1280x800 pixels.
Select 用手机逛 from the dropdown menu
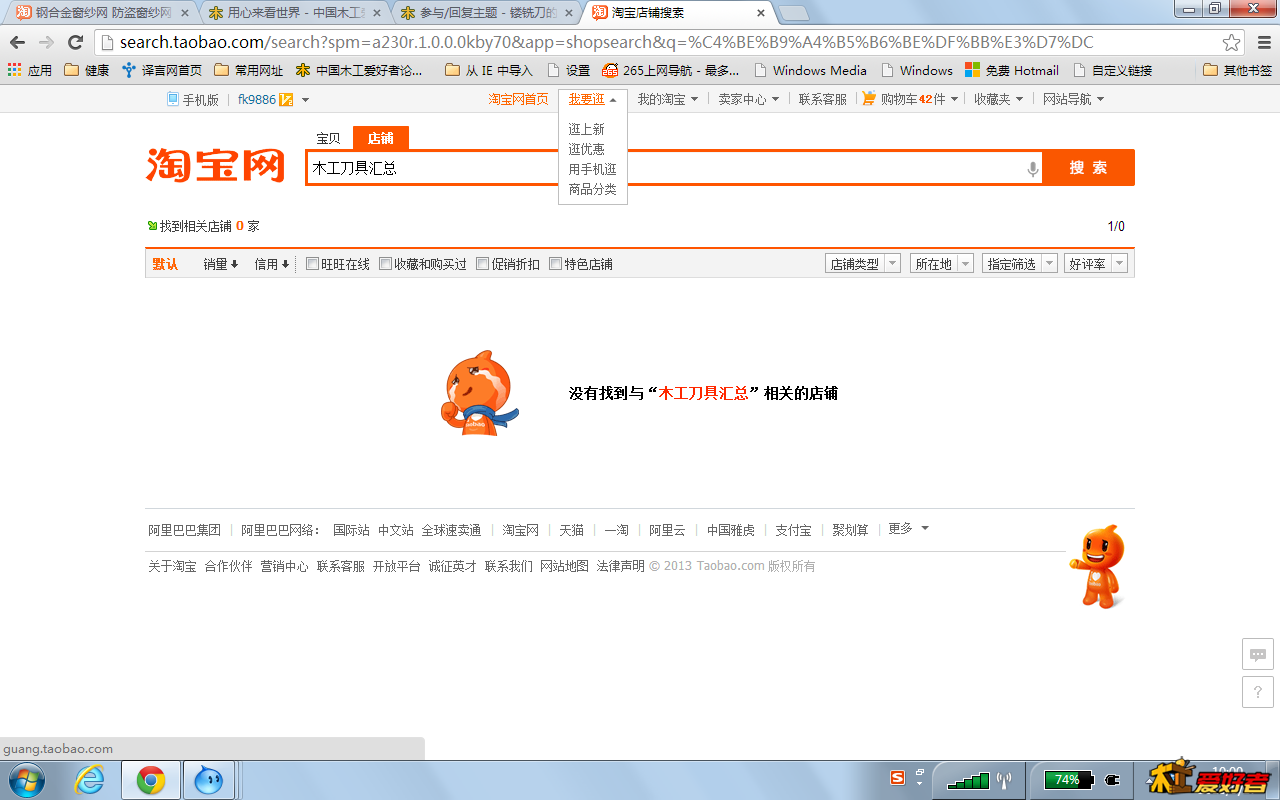[593, 169]
